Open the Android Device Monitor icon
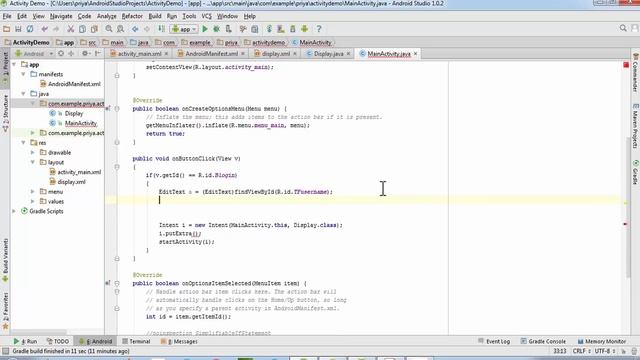 [304, 29]
